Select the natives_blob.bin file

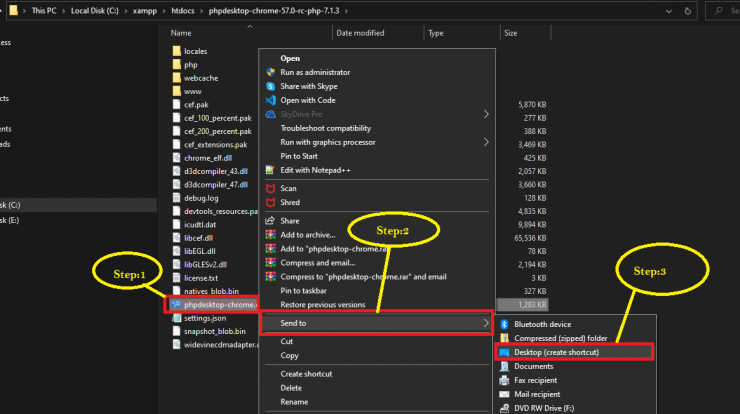click(211, 292)
